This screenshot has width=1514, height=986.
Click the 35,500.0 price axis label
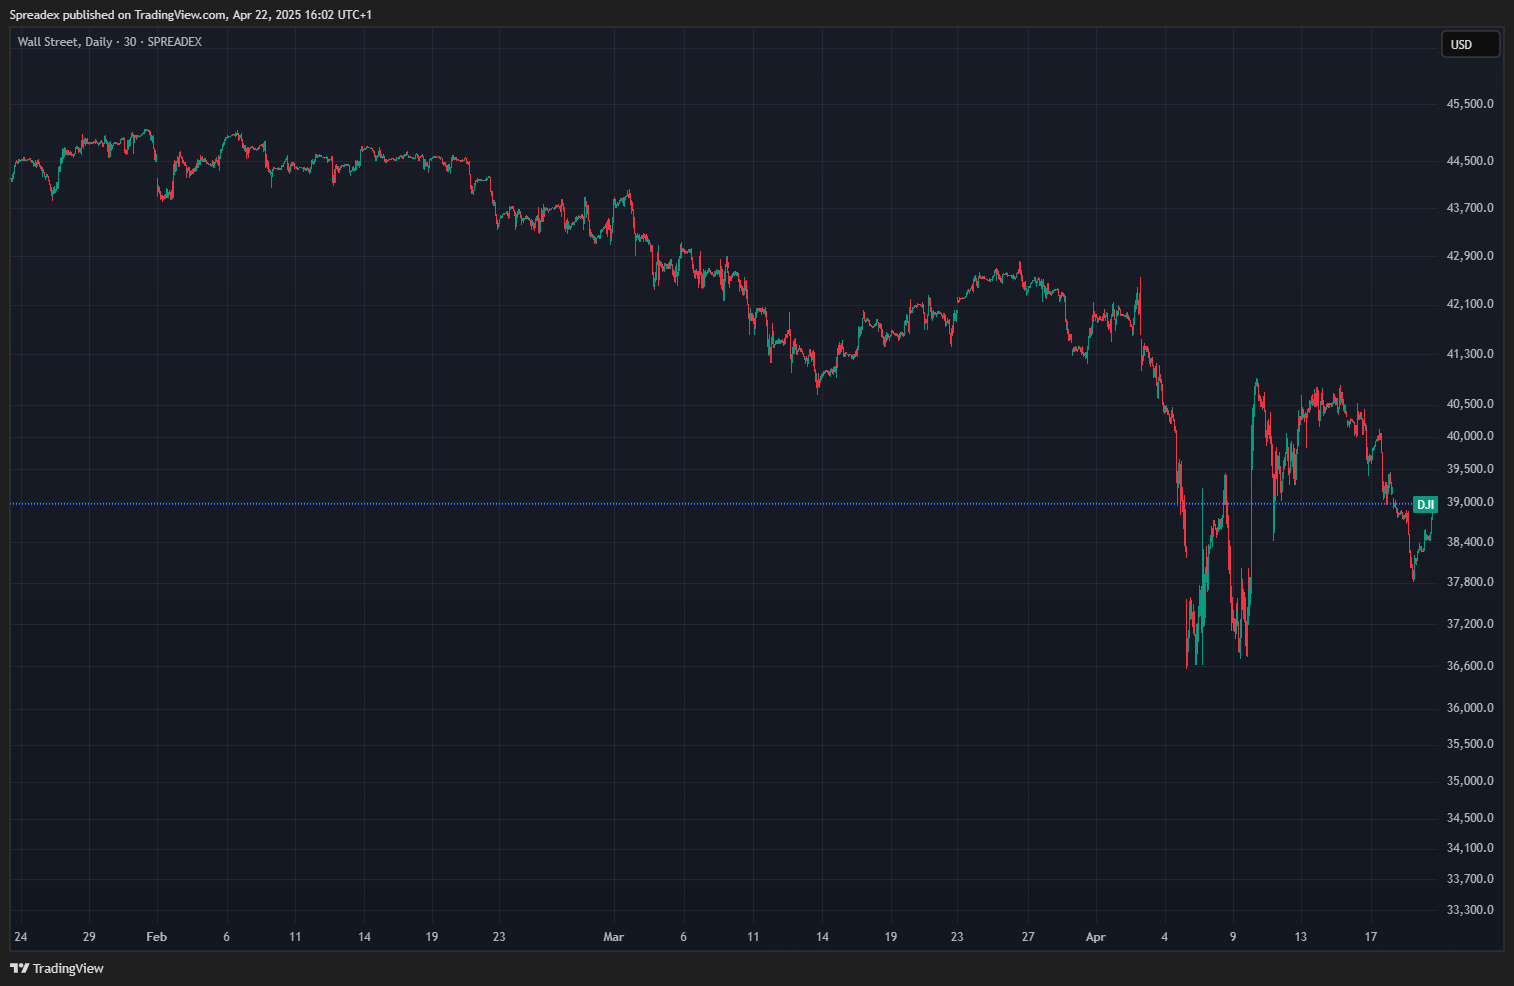click(x=1470, y=744)
